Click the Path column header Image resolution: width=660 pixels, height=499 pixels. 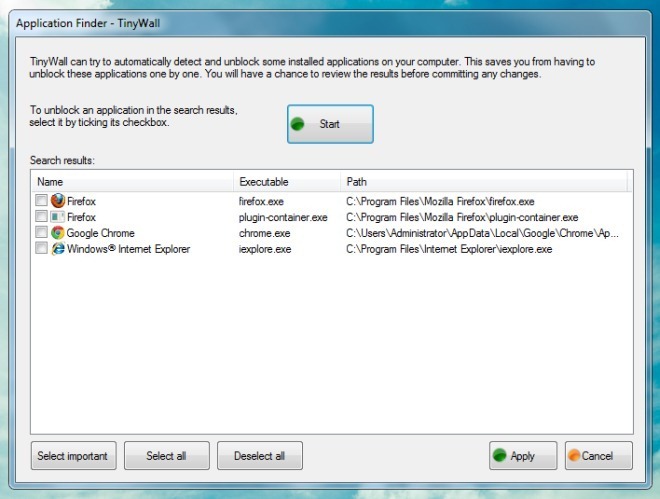click(484, 182)
